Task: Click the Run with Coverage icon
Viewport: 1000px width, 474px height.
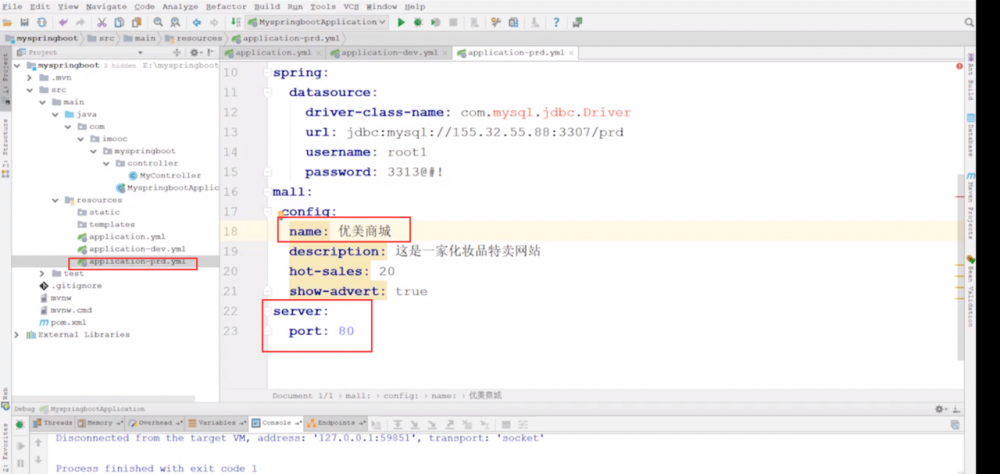Action: coord(436,22)
